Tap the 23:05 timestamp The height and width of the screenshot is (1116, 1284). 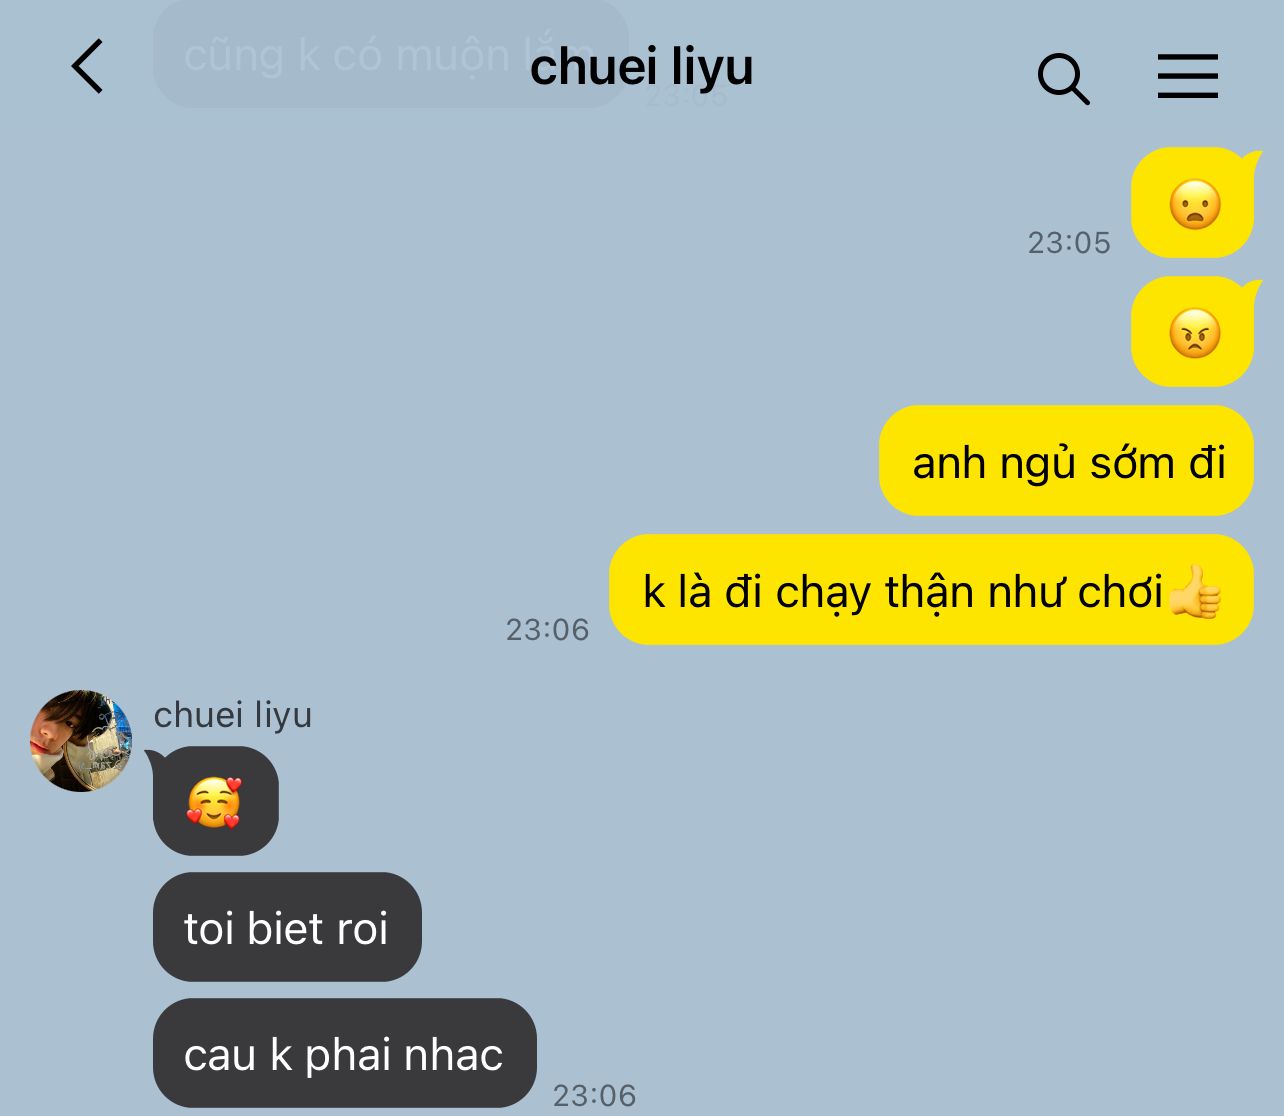pyautogui.click(x=1069, y=243)
